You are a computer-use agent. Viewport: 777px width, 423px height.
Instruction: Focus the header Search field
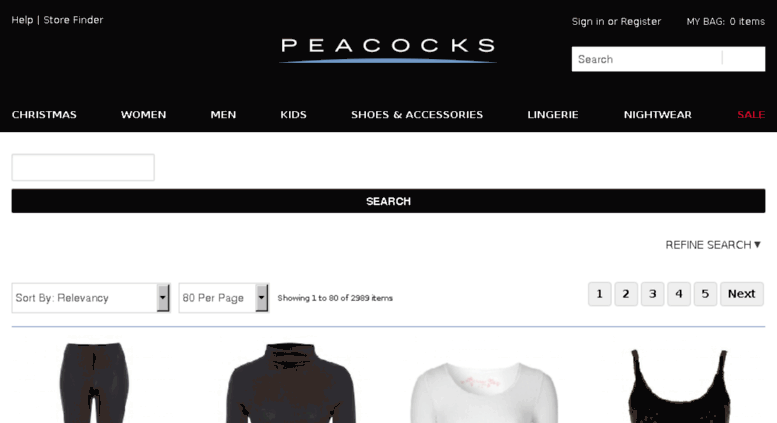pos(647,59)
